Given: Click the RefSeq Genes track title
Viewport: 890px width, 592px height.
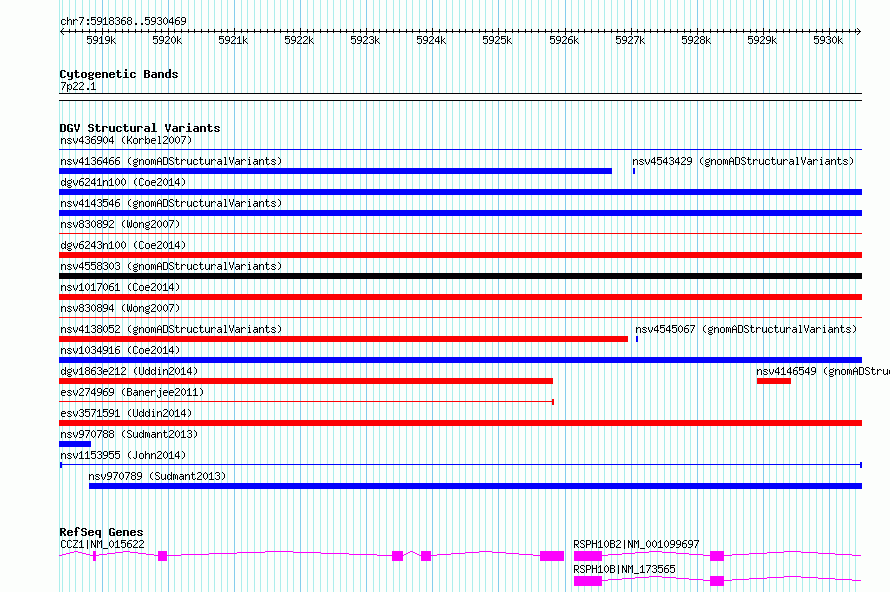Looking at the screenshot, I should pos(101,532).
